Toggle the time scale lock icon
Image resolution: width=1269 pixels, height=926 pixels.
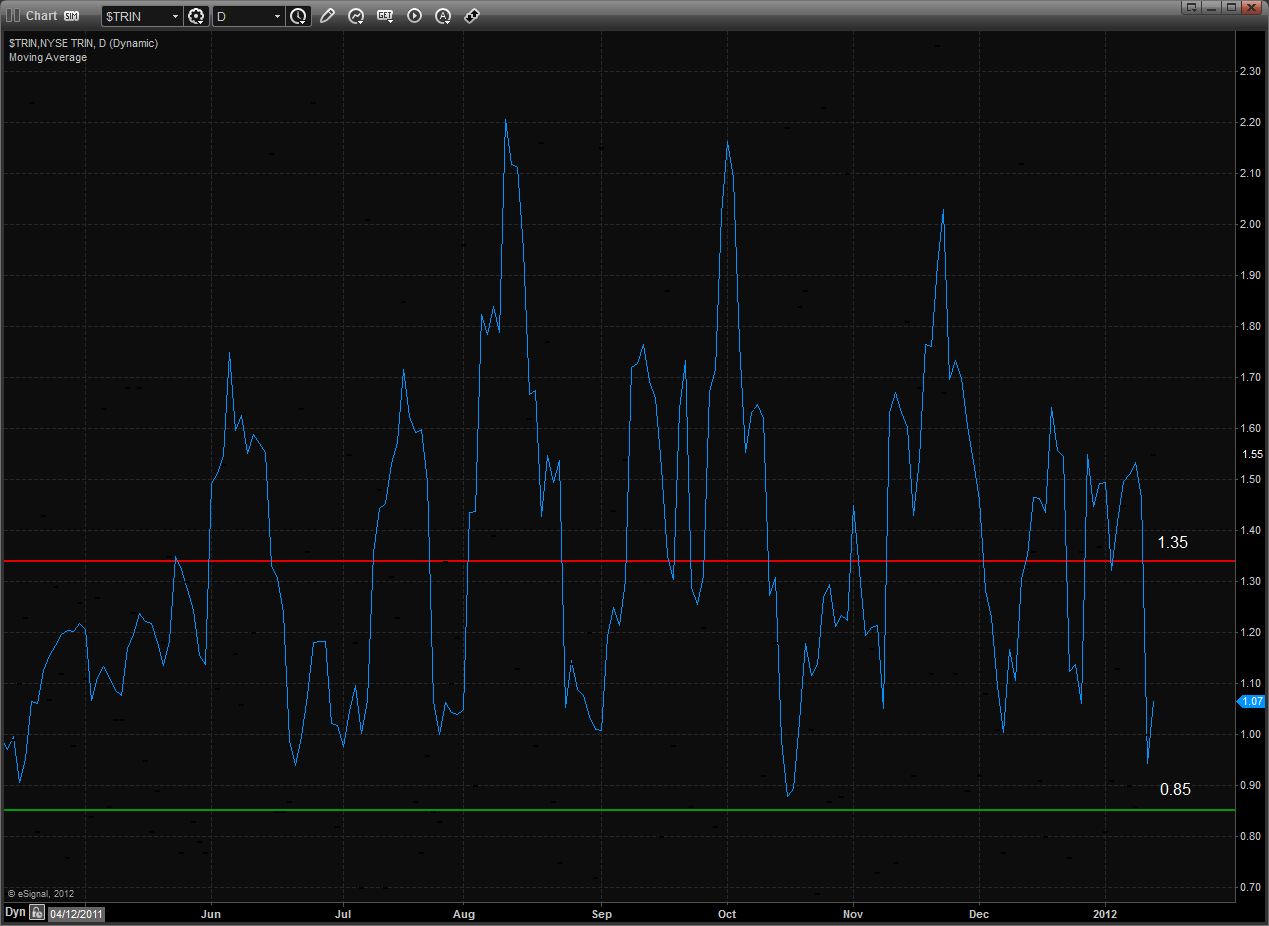click(36, 912)
